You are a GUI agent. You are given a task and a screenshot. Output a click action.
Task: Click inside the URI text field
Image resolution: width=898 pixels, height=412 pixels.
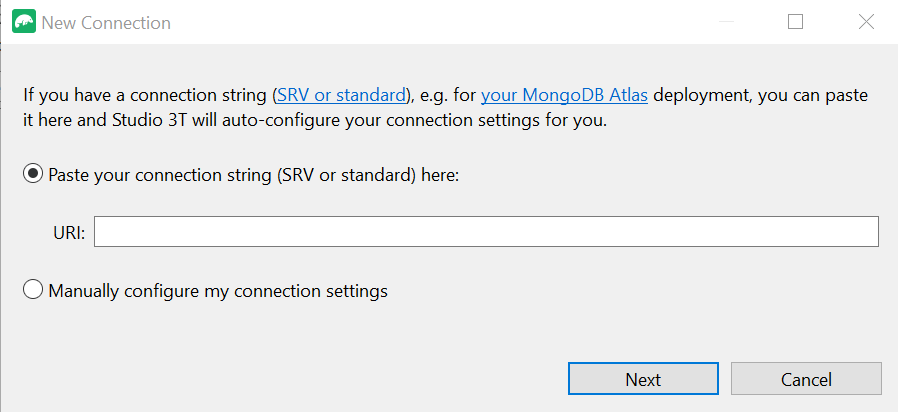(x=486, y=231)
